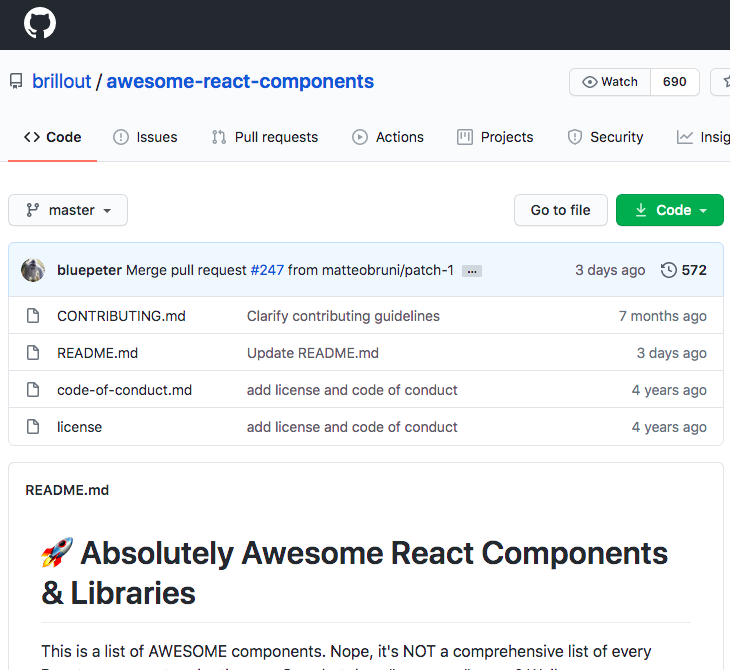Click the git branch icon in master button
Image resolution: width=730 pixels, height=670 pixels.
[x=33, y=210]
